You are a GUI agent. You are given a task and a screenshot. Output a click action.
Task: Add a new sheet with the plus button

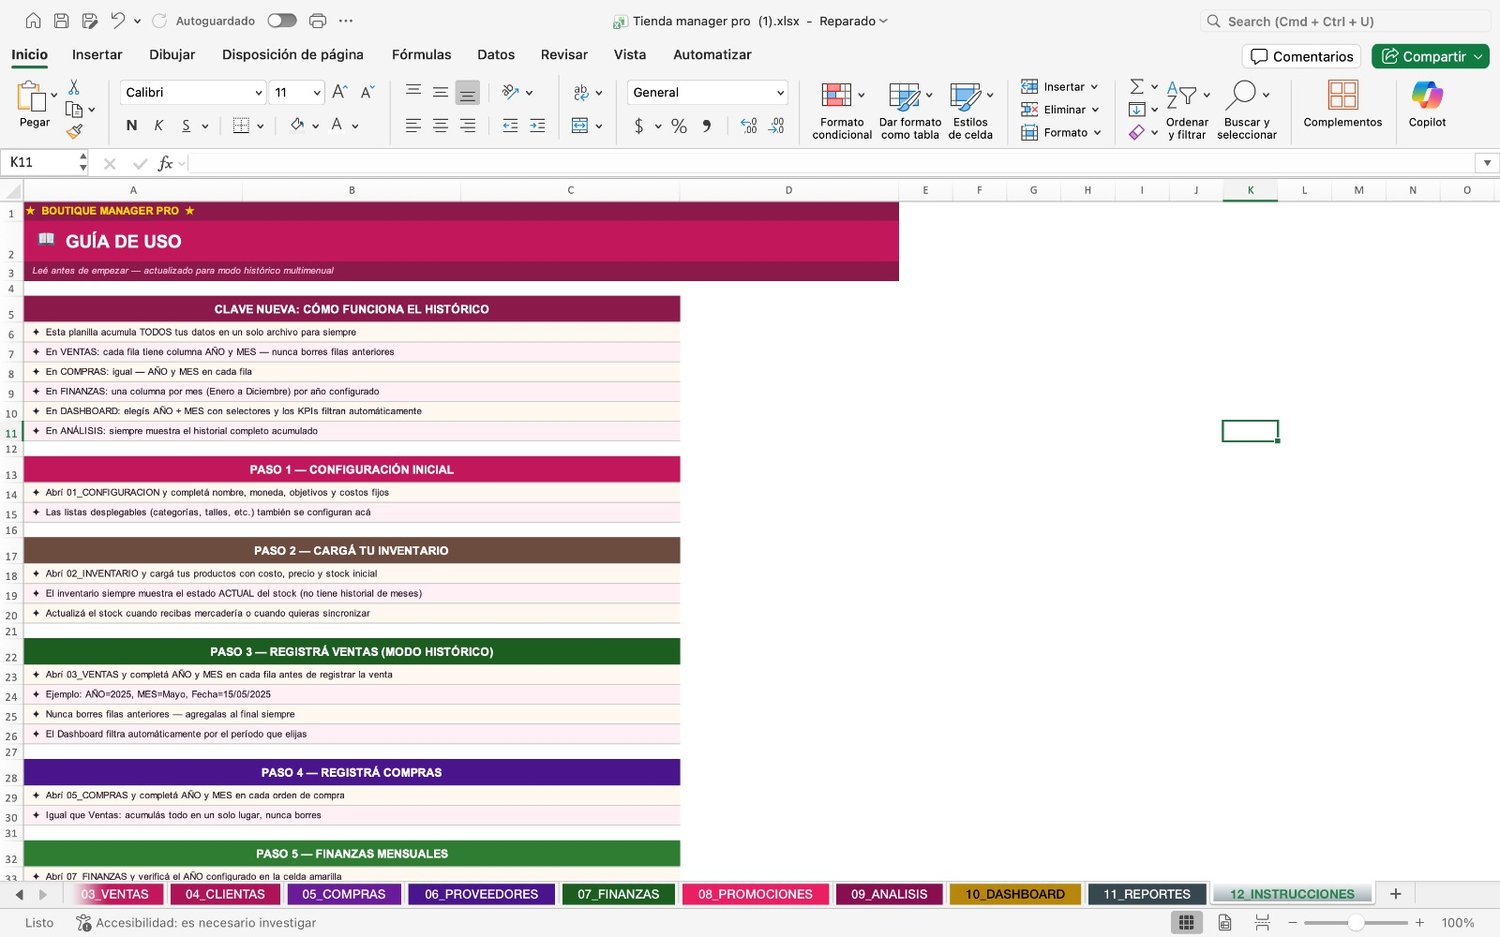pos(1396,894)
